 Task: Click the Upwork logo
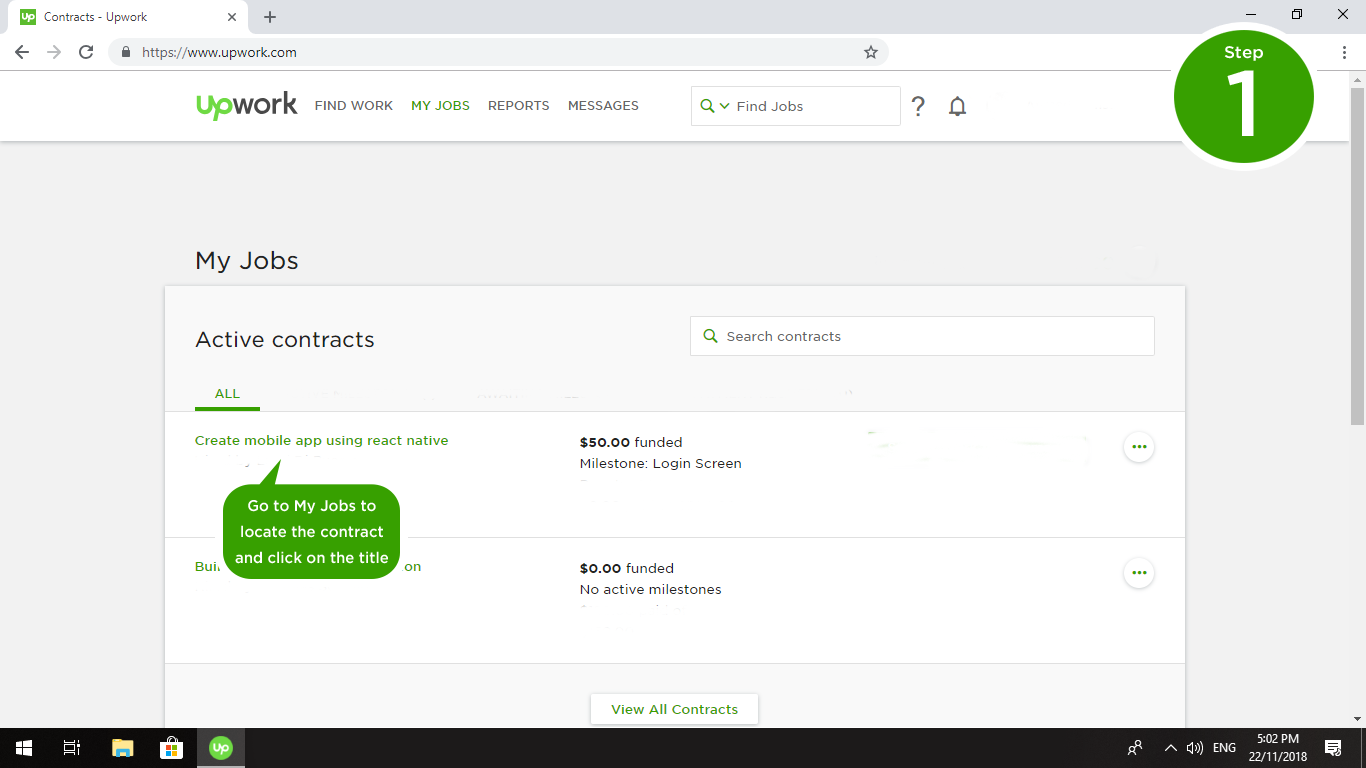pyautogui.click(x=246, y=105)
